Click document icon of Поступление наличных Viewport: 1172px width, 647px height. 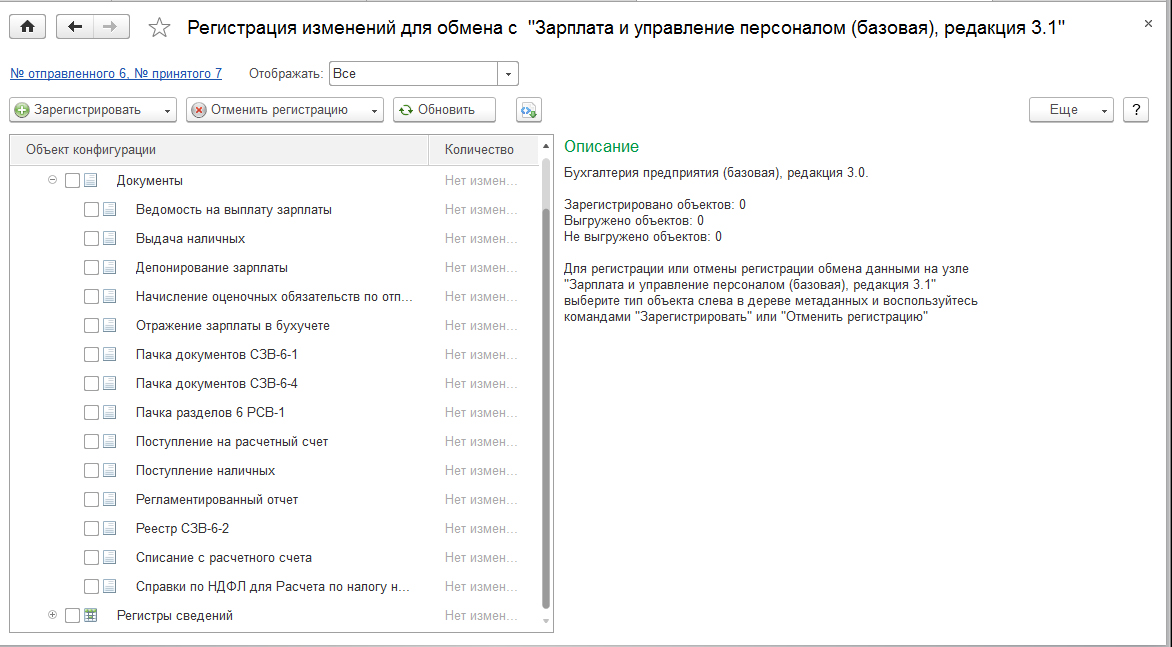[x=110, y=471]
